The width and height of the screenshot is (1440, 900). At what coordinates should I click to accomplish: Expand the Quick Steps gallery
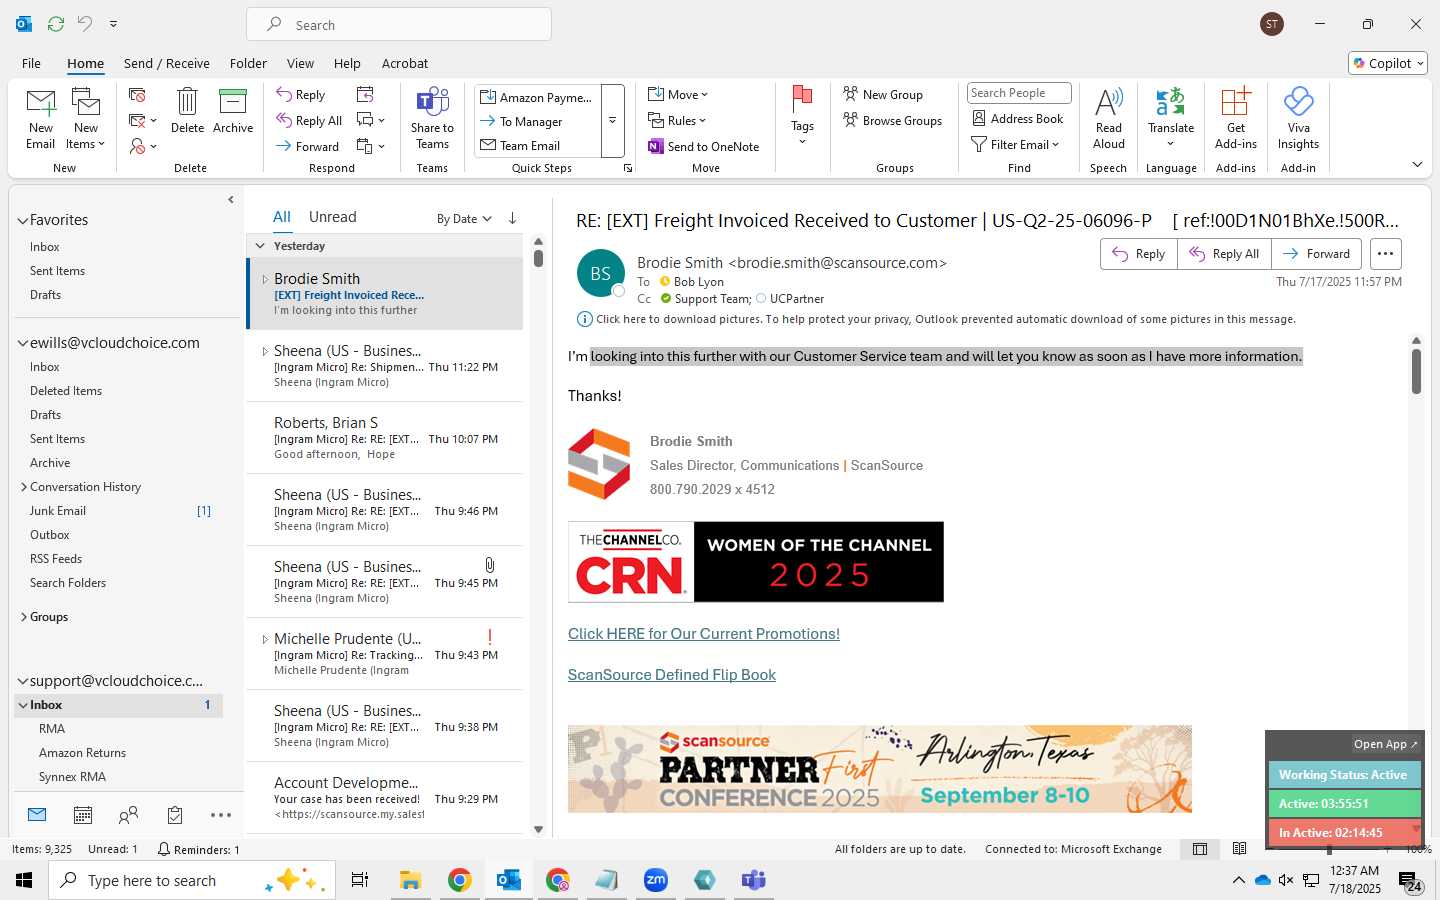[612, 120]
